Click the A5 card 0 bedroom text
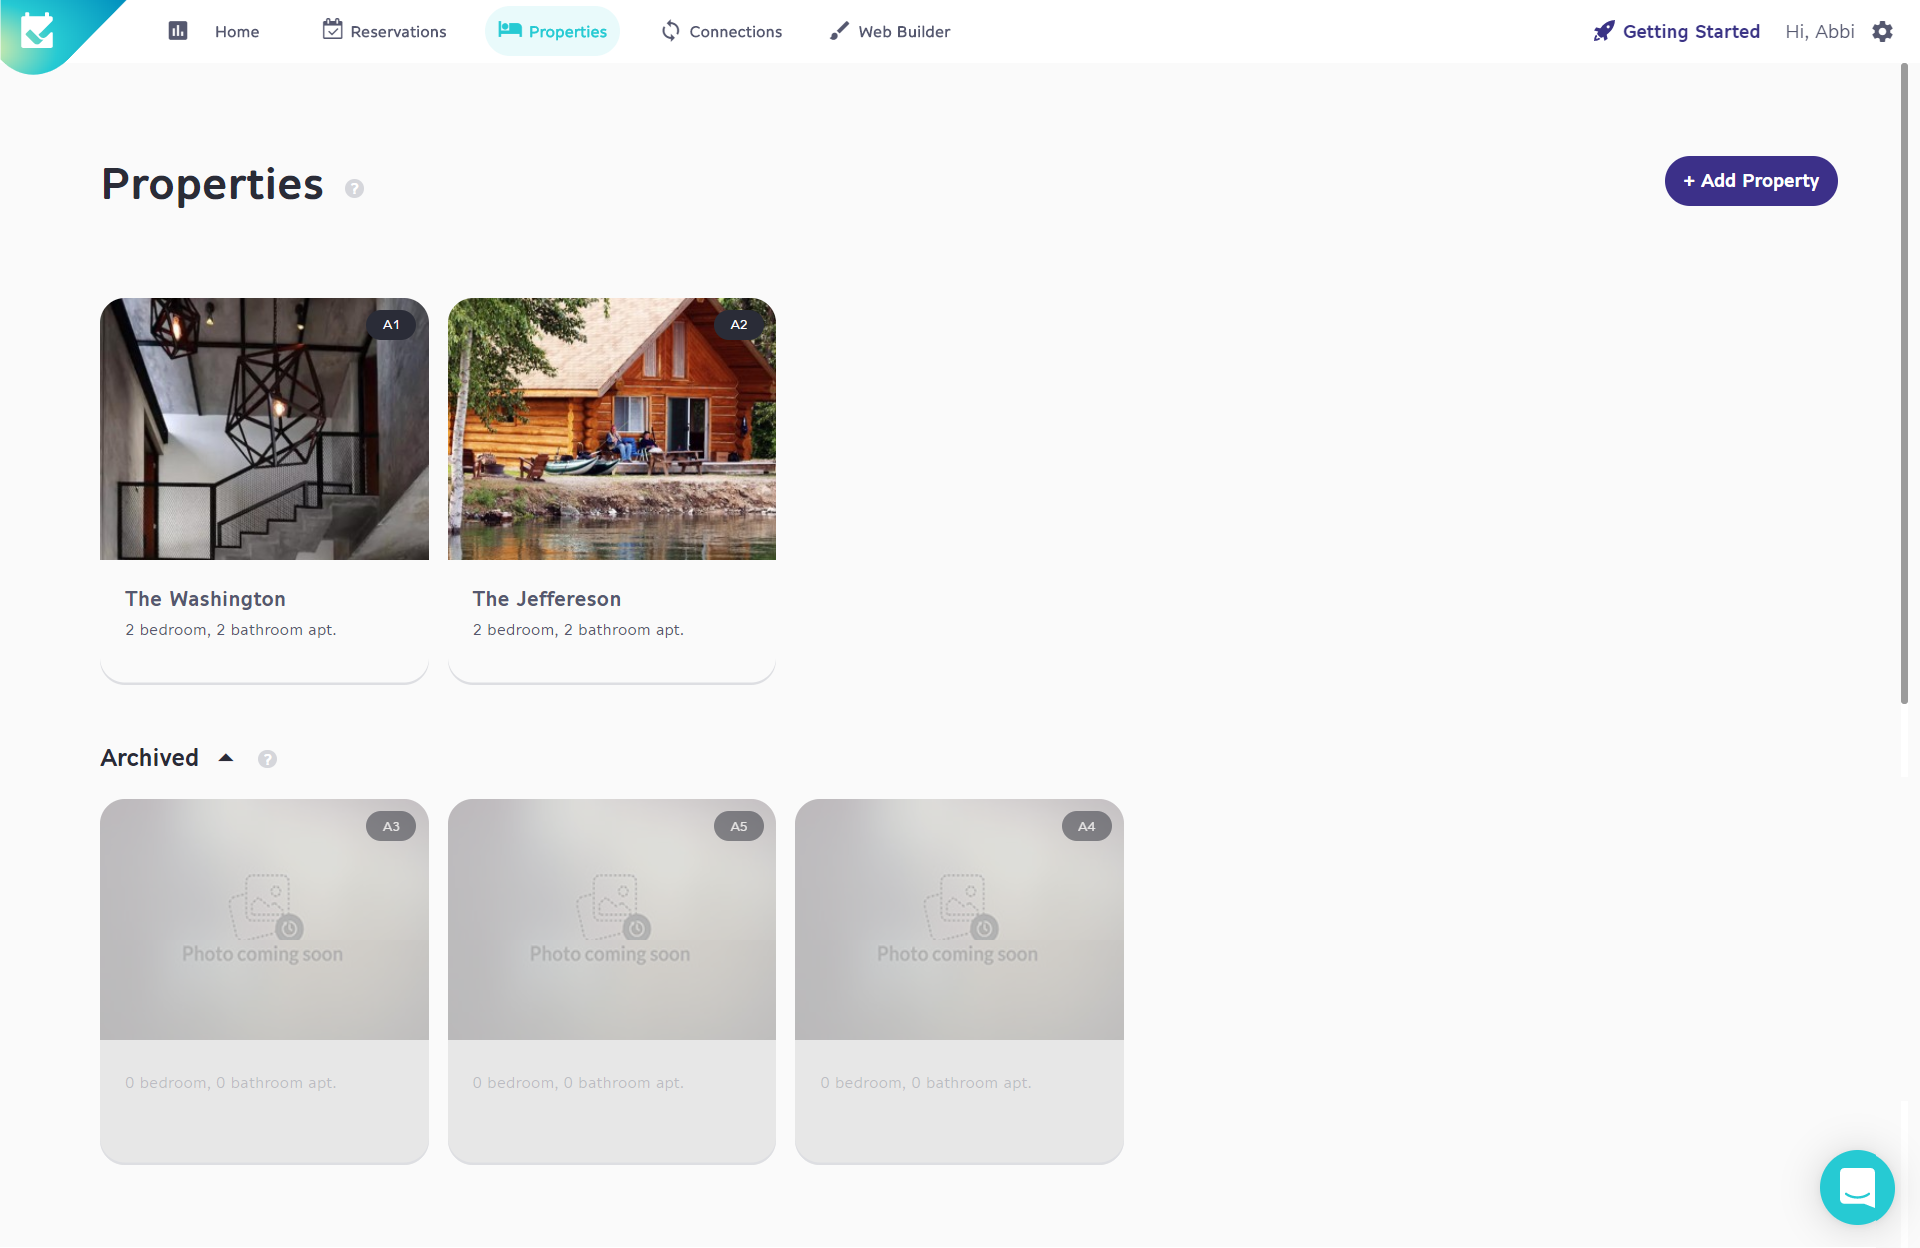 click(x=578, y=1083)
